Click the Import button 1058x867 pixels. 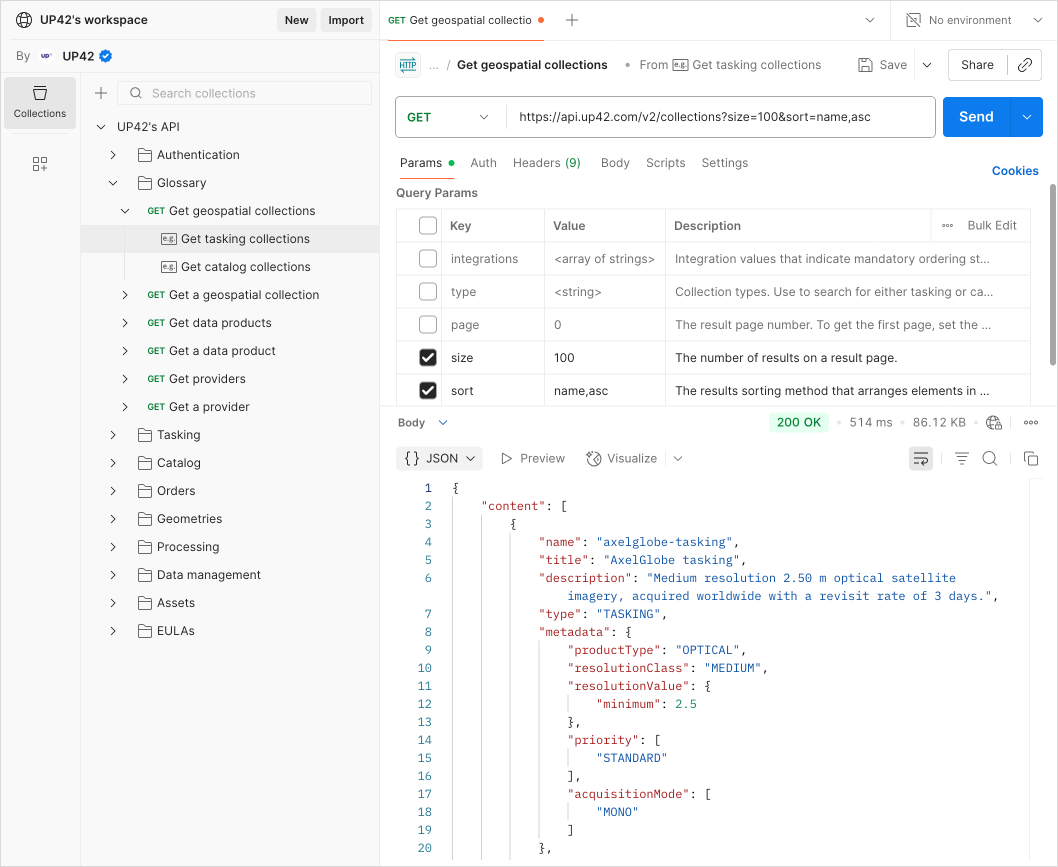[x=346, y=20]
